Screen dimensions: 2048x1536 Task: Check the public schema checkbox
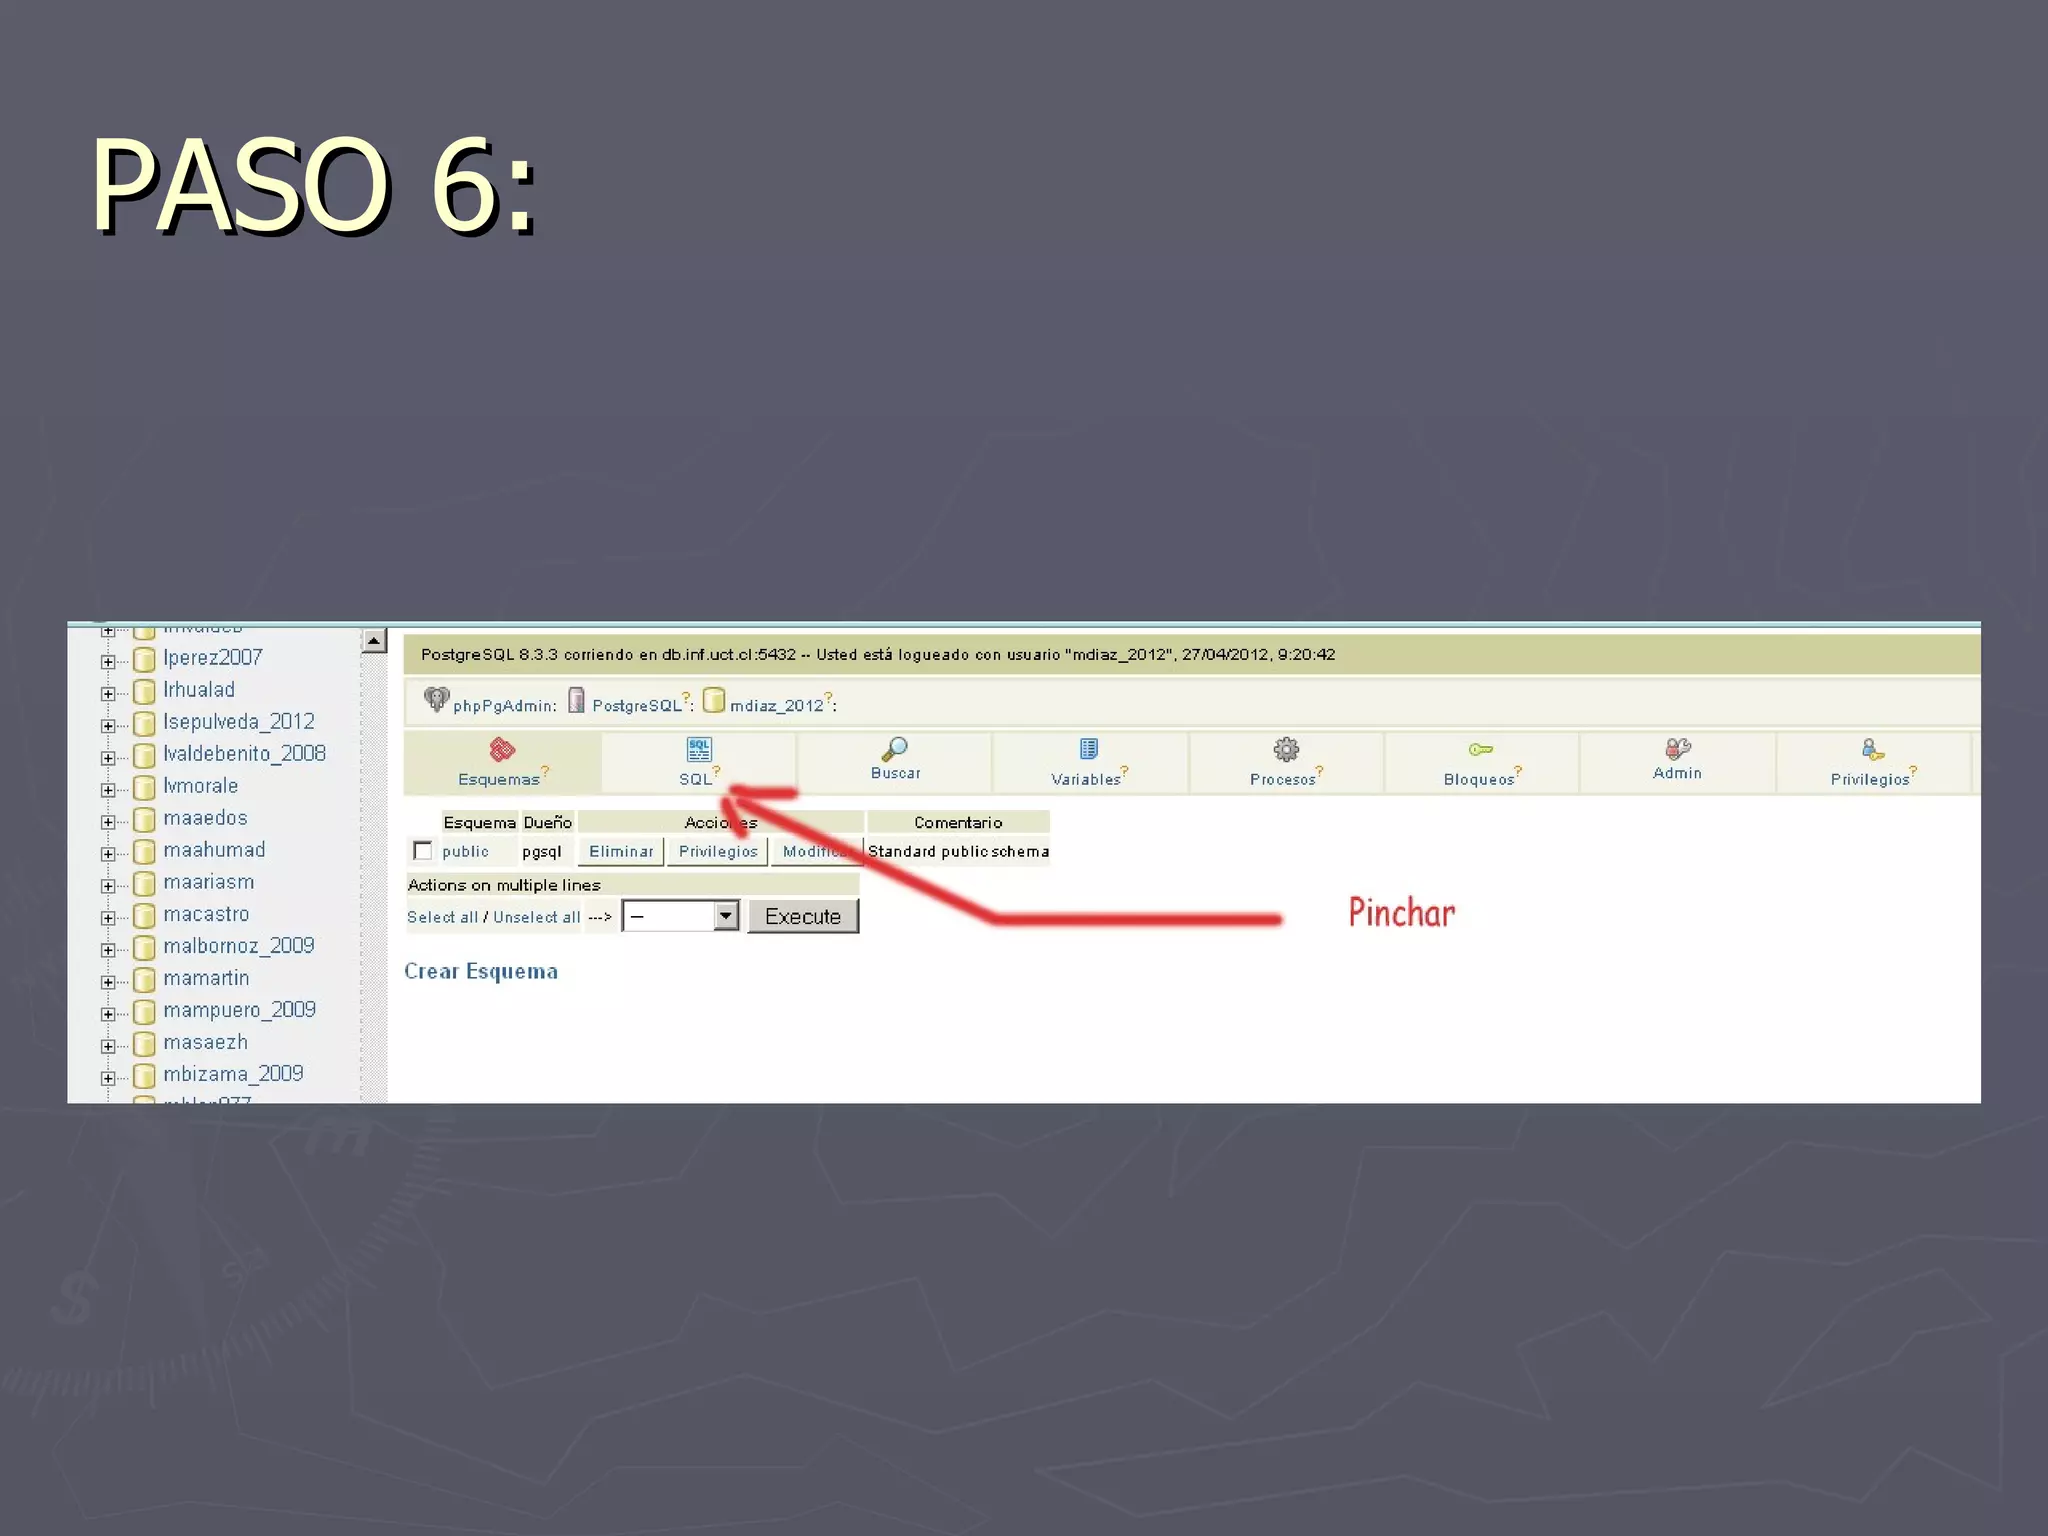point(422,851)
